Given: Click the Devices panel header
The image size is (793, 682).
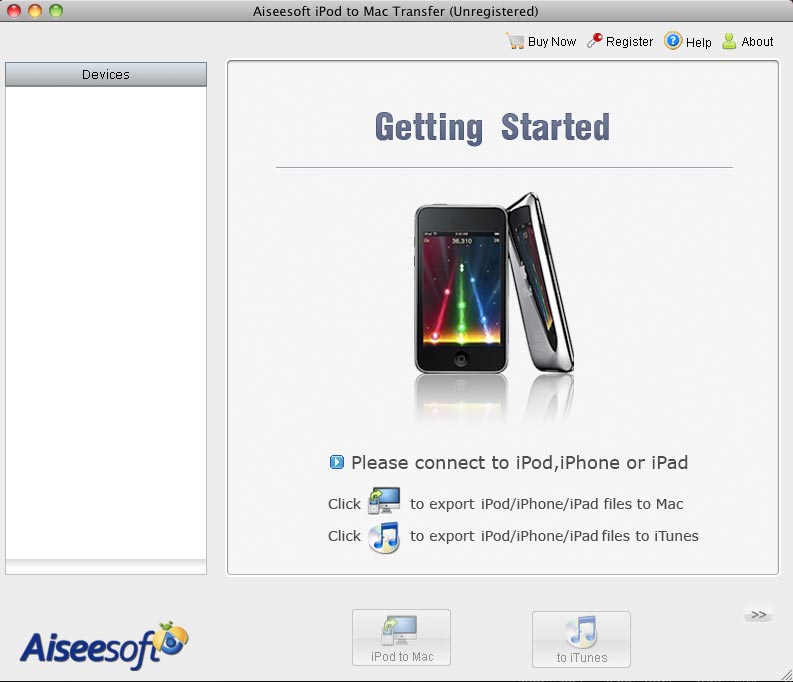Looking at the screenshot, I should tap(106, 74).
